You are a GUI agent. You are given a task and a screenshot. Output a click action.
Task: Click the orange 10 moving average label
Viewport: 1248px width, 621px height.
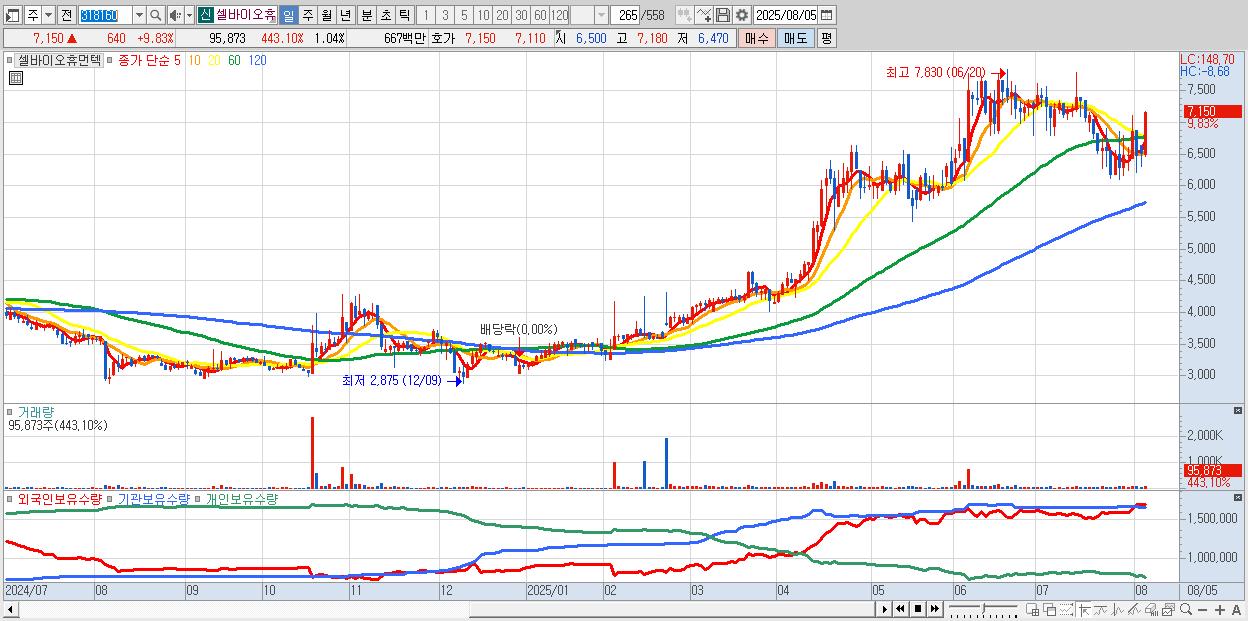point(194,60)
